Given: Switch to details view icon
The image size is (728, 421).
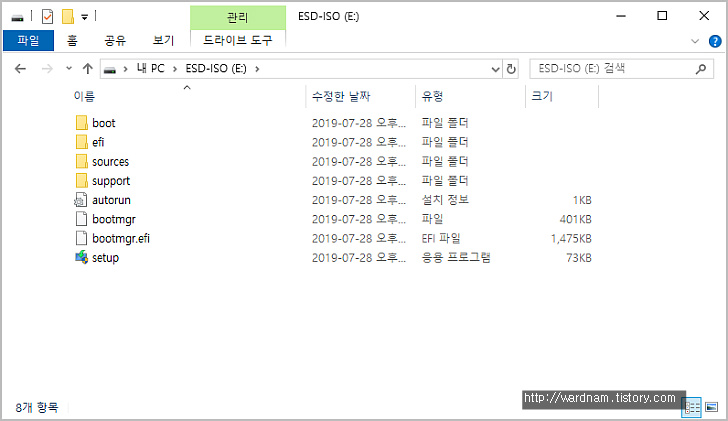Looking at the screenshot, I should point(692,408).
